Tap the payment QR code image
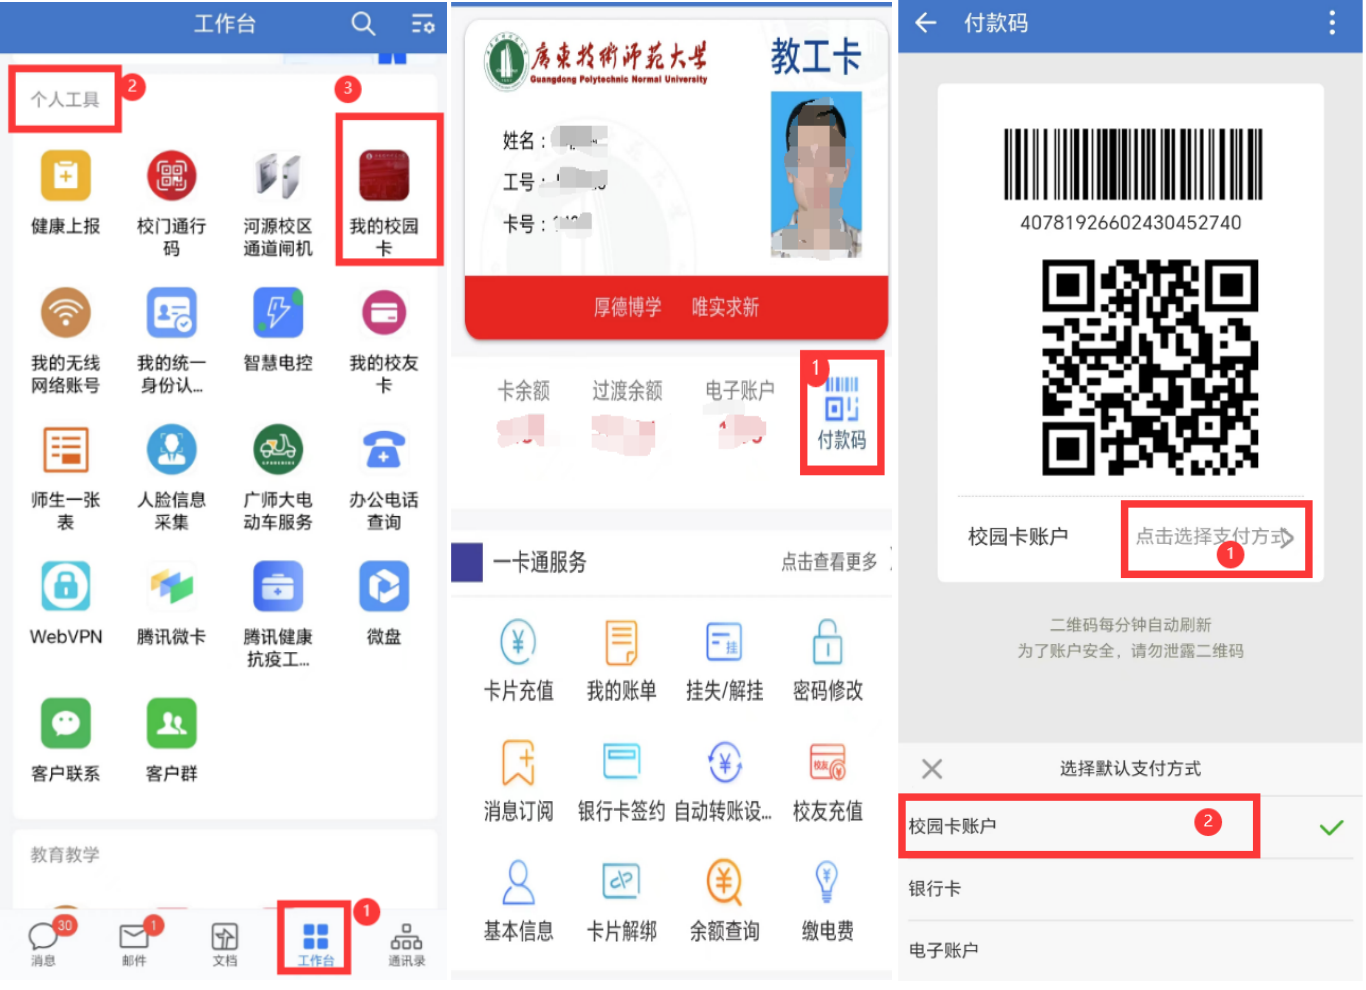This screenshot has width=1366, height=990. [x=1150, y=368]
